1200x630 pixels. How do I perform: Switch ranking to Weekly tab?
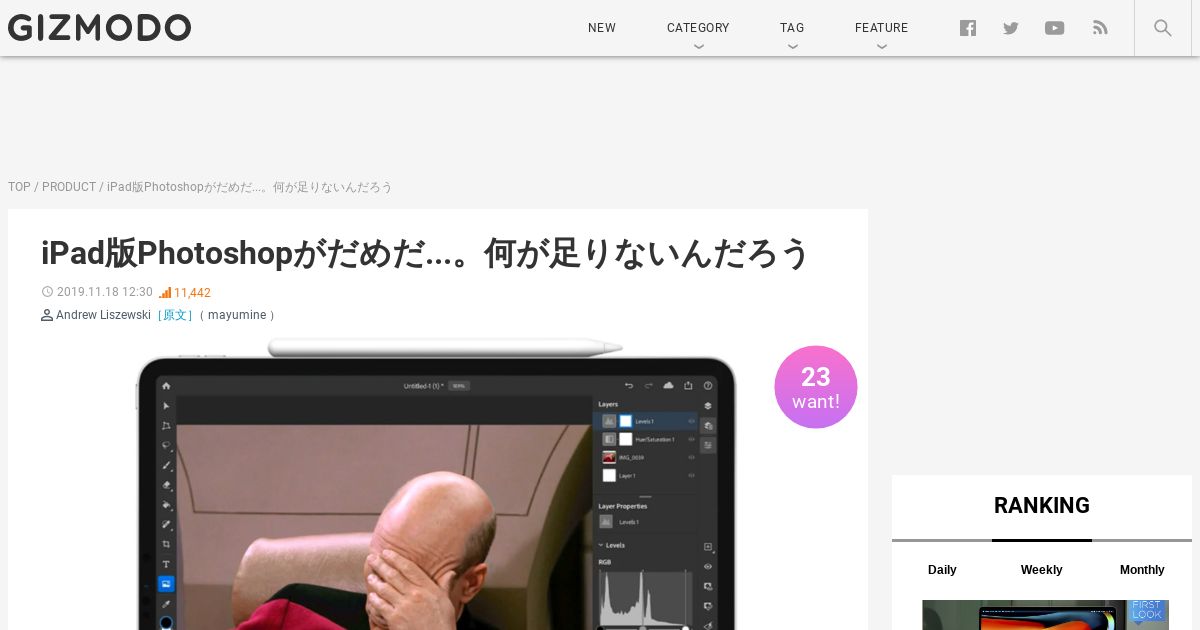pyautogui.click(x=1042, y=570)
